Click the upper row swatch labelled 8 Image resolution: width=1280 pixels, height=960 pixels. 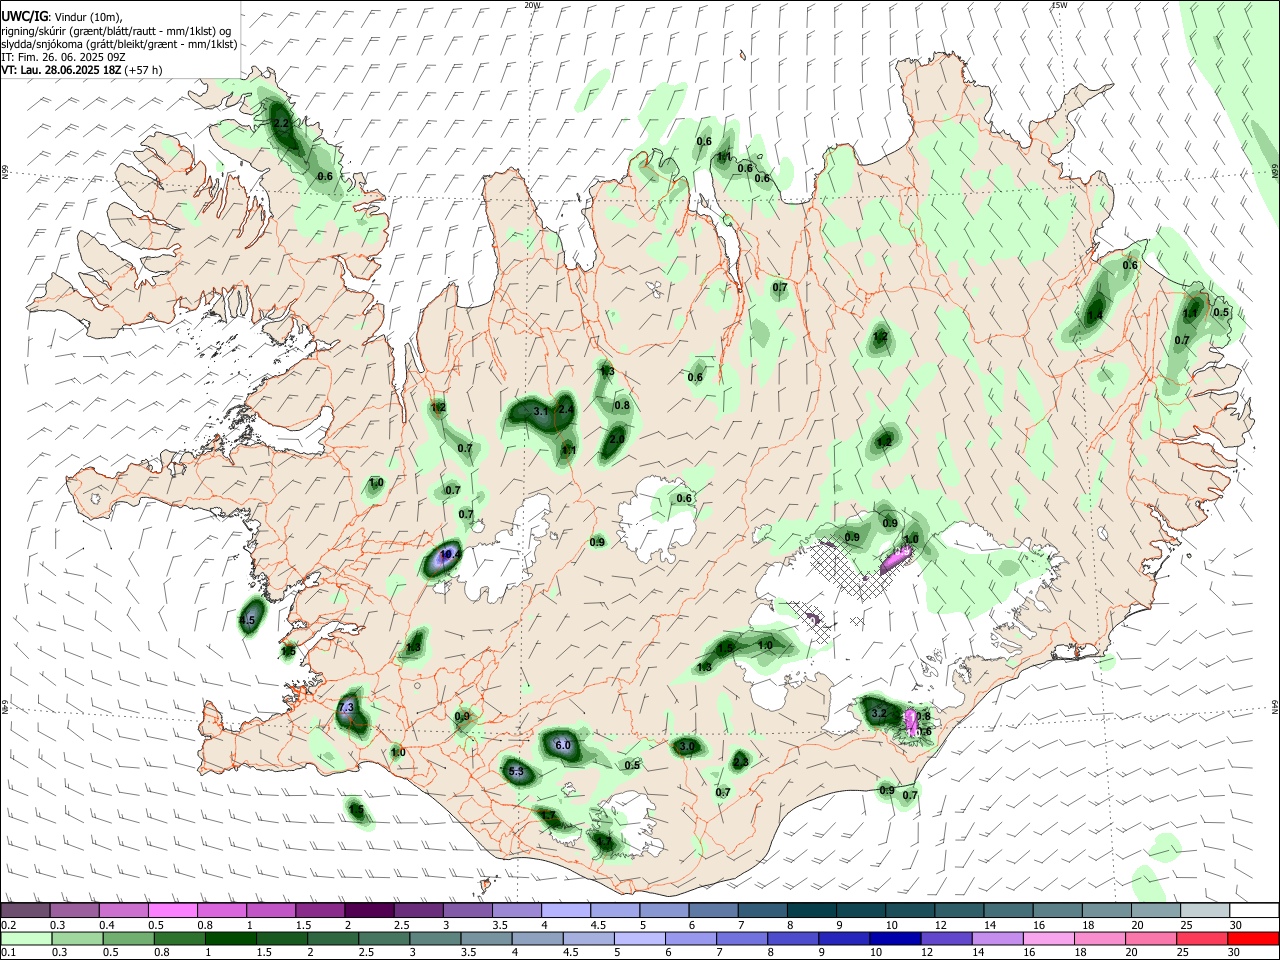pos(812,911)
